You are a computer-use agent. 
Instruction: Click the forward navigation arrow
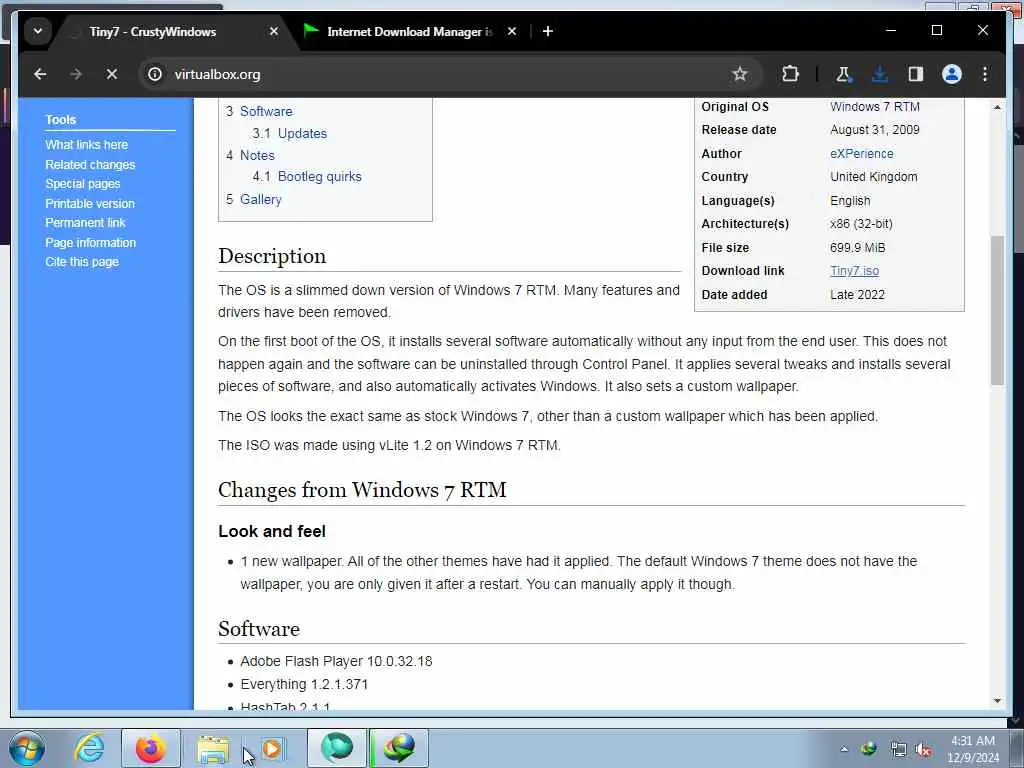pyautogui.click(x=76, y=74)
